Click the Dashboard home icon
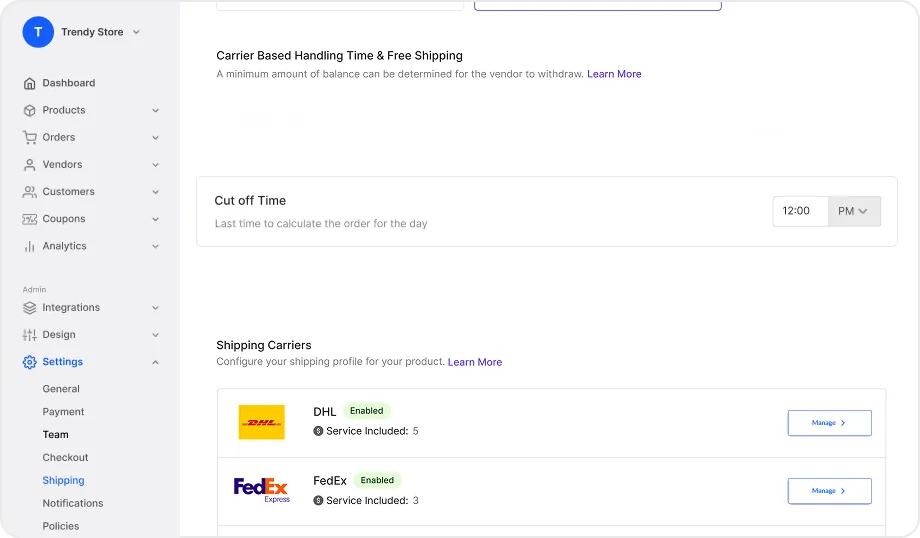Screen dimensions: 920x538 coord(29,83)
